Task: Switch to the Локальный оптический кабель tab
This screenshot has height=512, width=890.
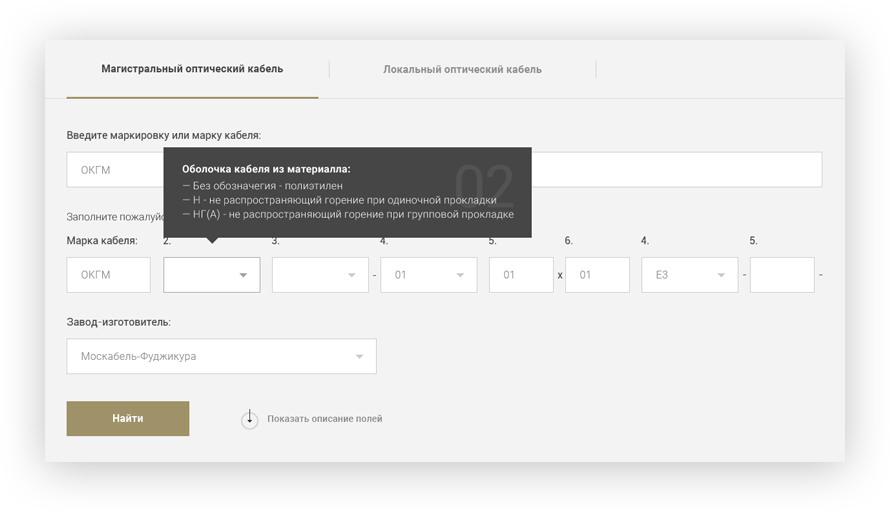Action: pos(462,70)
